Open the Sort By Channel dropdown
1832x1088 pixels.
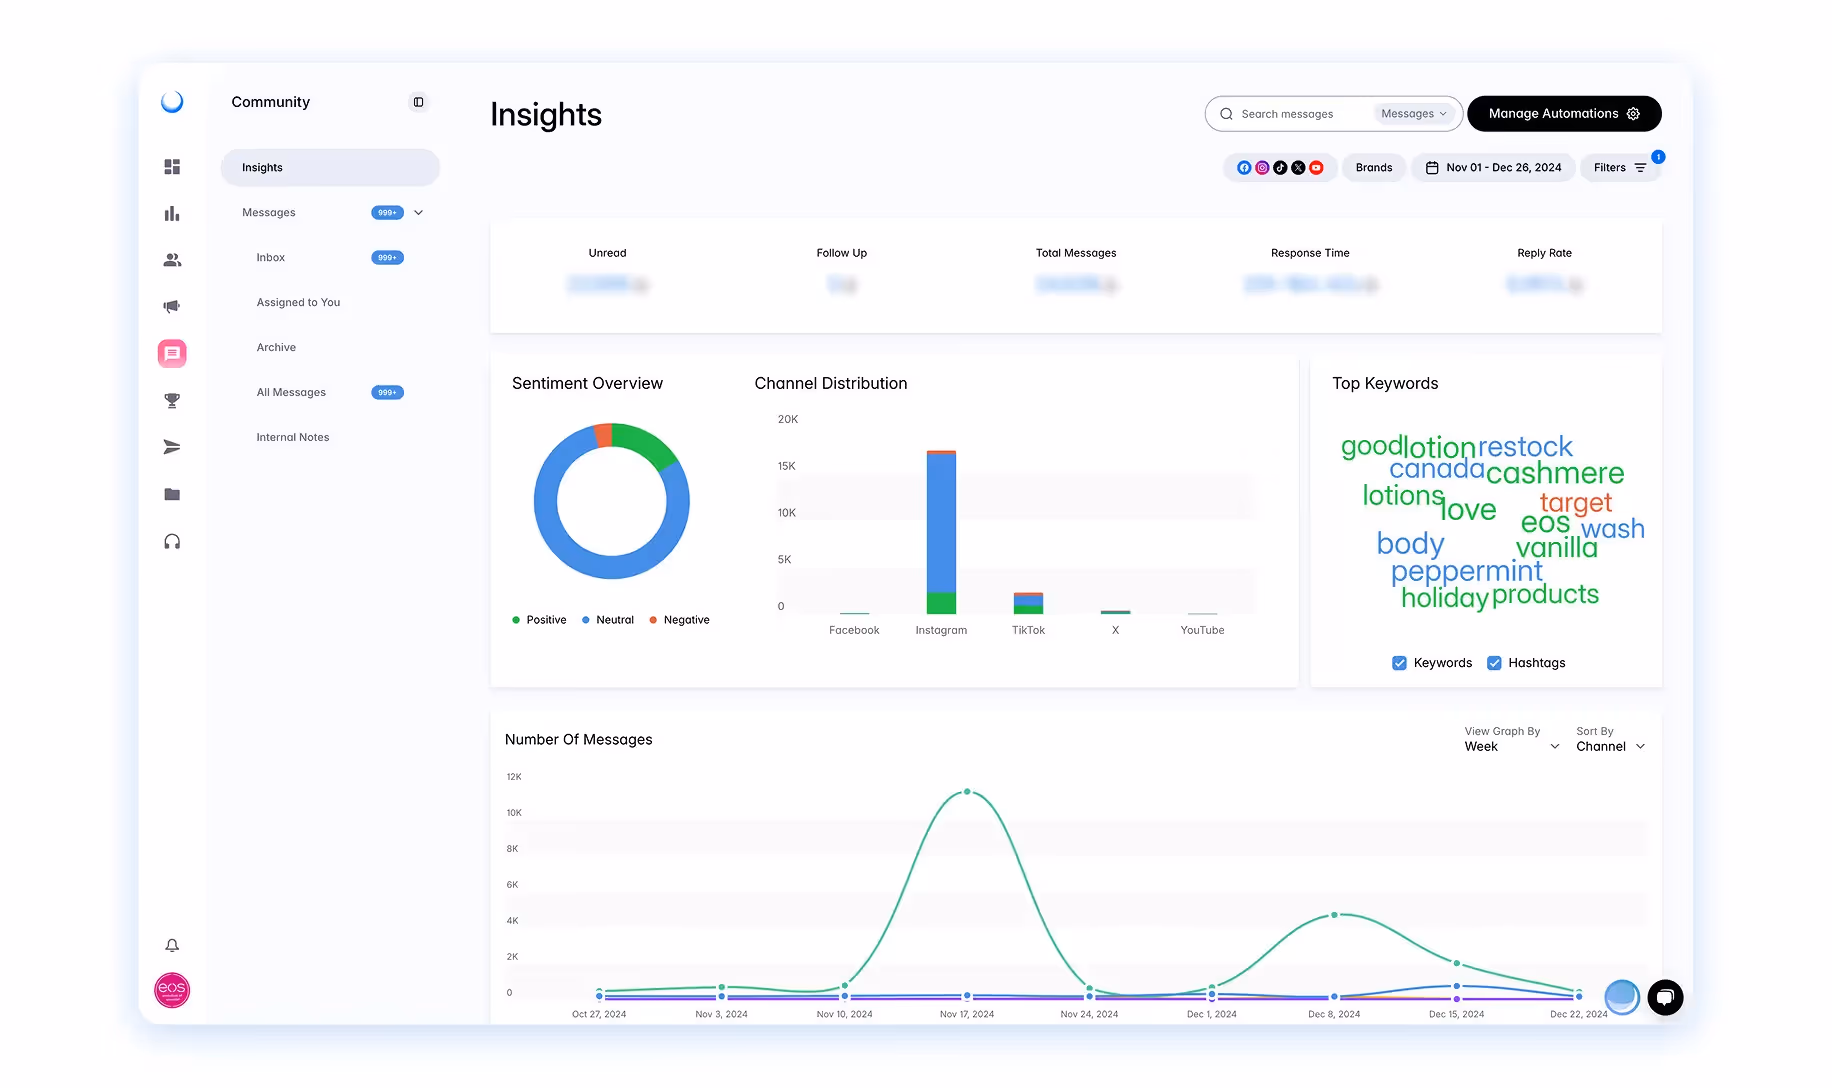tap(1609, 746)
